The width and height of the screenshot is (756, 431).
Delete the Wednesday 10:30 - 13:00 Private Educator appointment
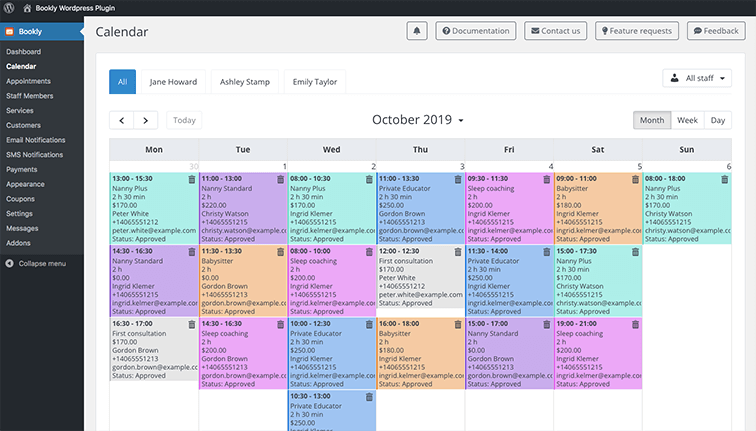(369, 397)
